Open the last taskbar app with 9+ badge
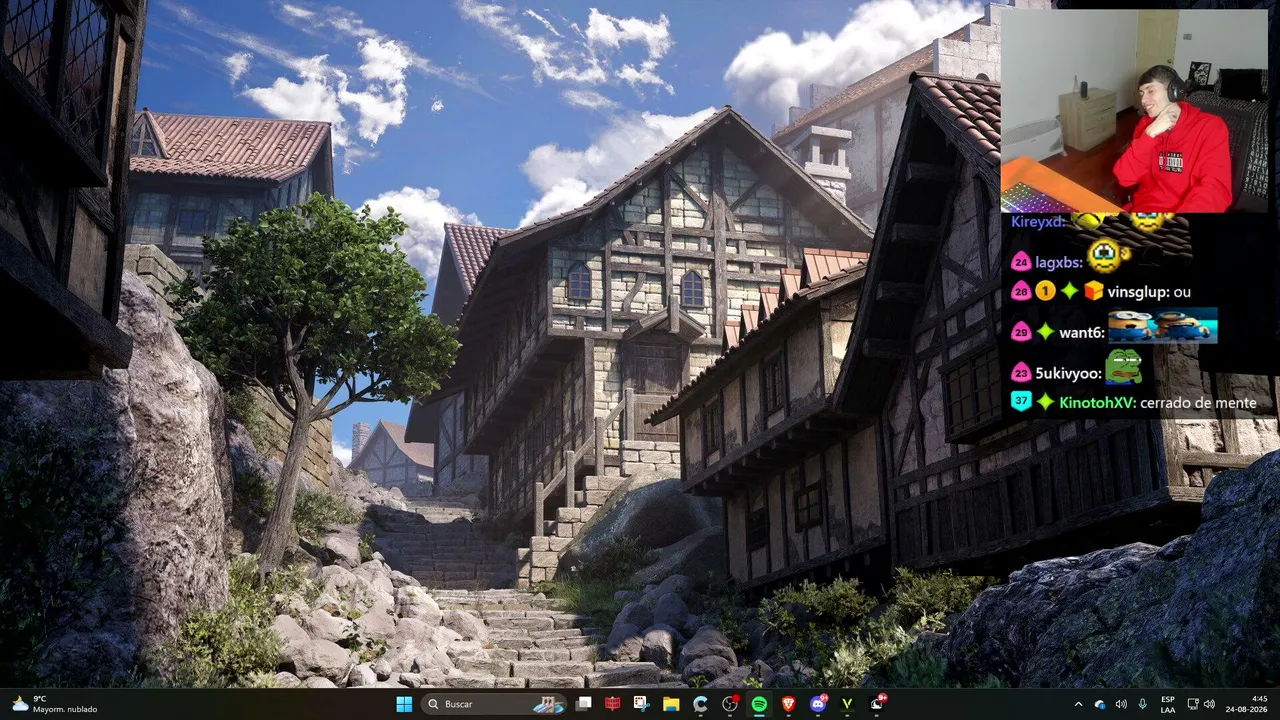1280x720 pixels. (877, 704)
